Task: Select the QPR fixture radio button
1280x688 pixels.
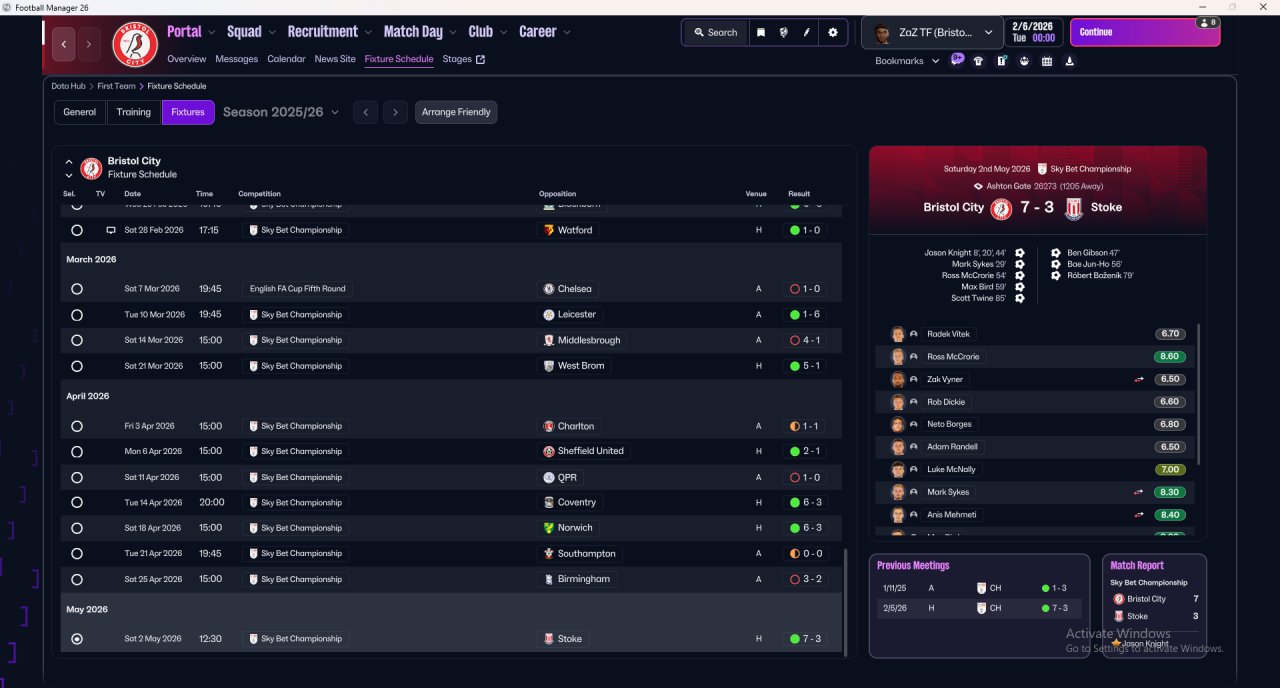Action: (x=77, y=477)
